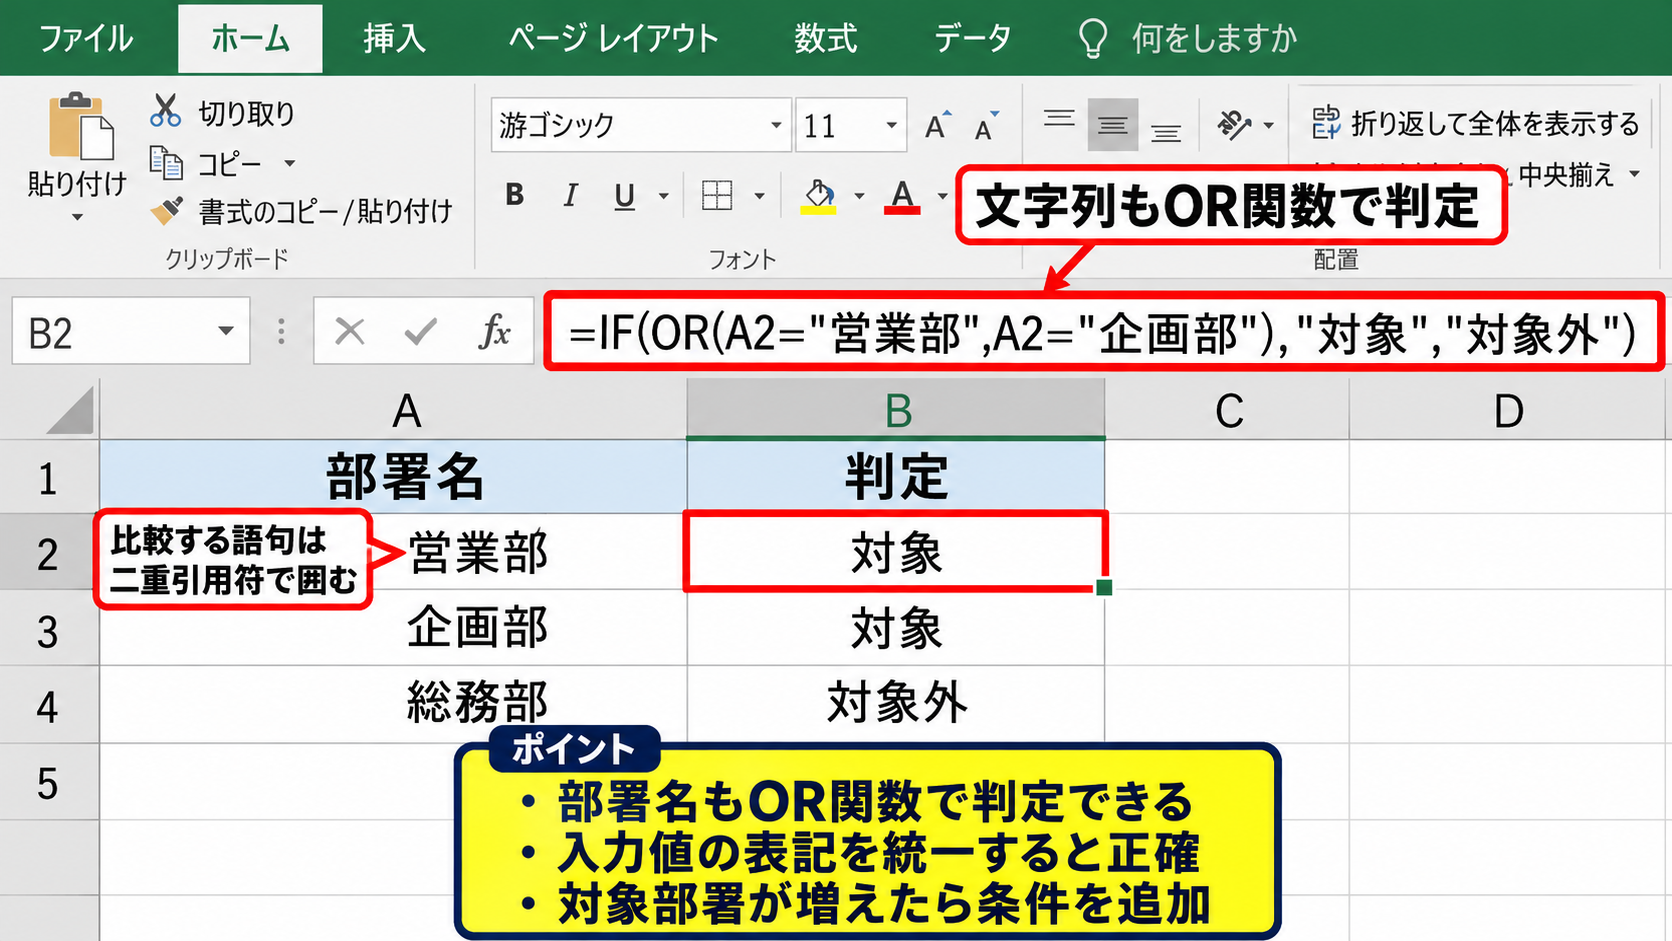Image resolution: width=1672 pixels, height=941 pixels.
Task: Click the Select All corner triangle
Action: (x=70, y=411)
